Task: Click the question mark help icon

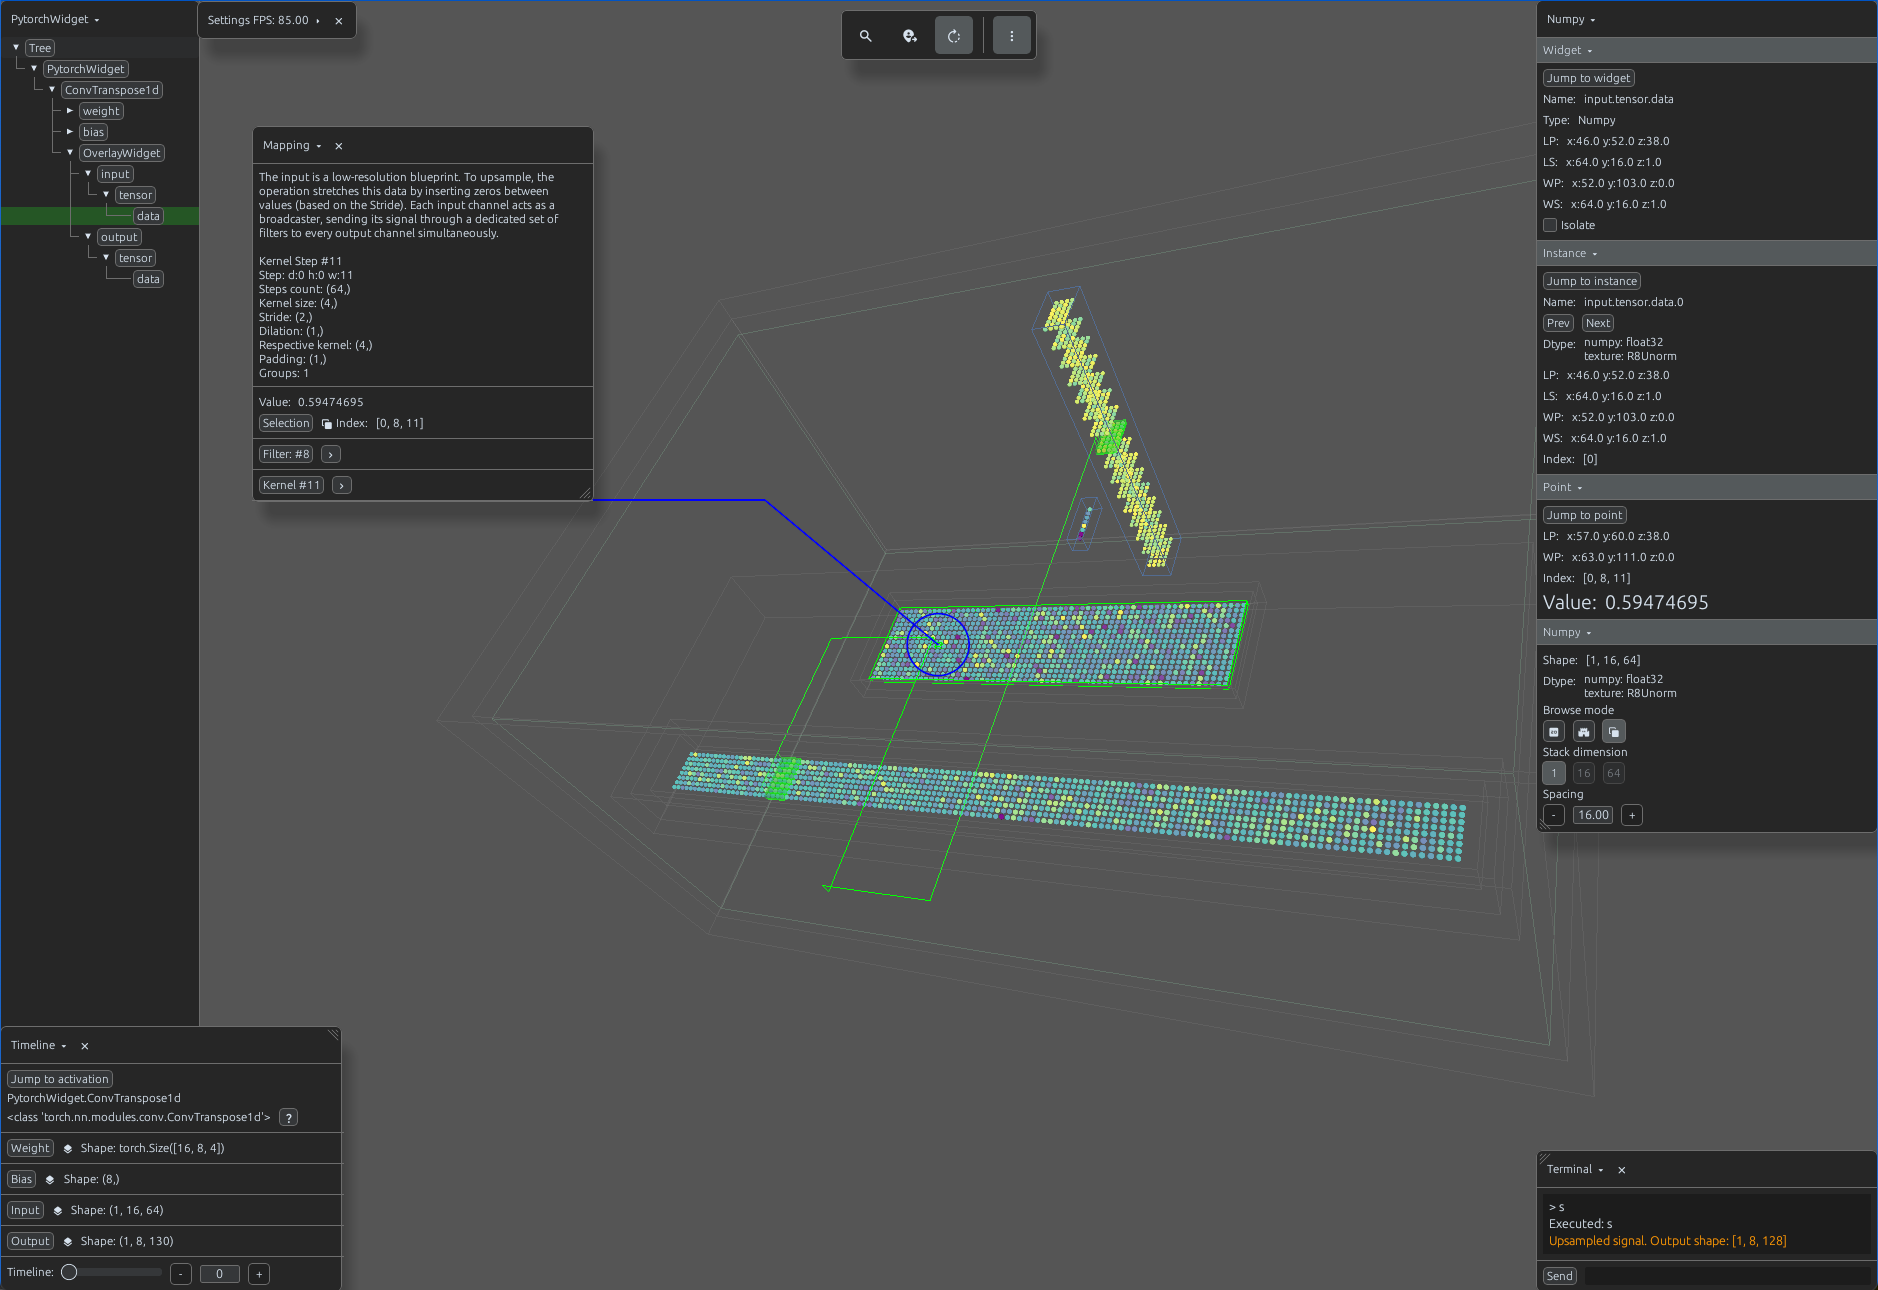Action: (288, 1118)
